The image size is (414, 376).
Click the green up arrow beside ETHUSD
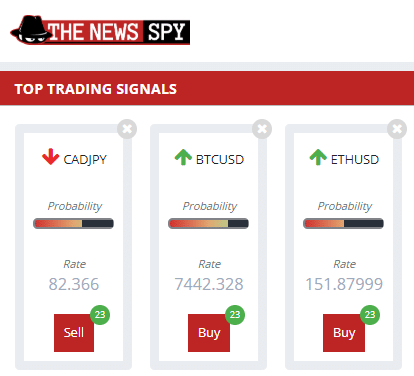(x=318, y=157)
